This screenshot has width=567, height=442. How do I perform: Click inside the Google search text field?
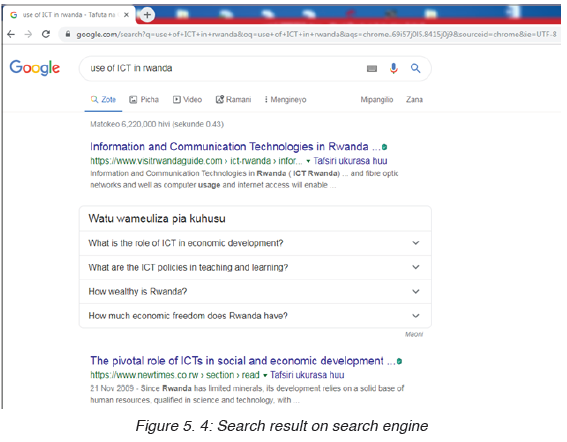pyautogui.click(x=224, y=68)
